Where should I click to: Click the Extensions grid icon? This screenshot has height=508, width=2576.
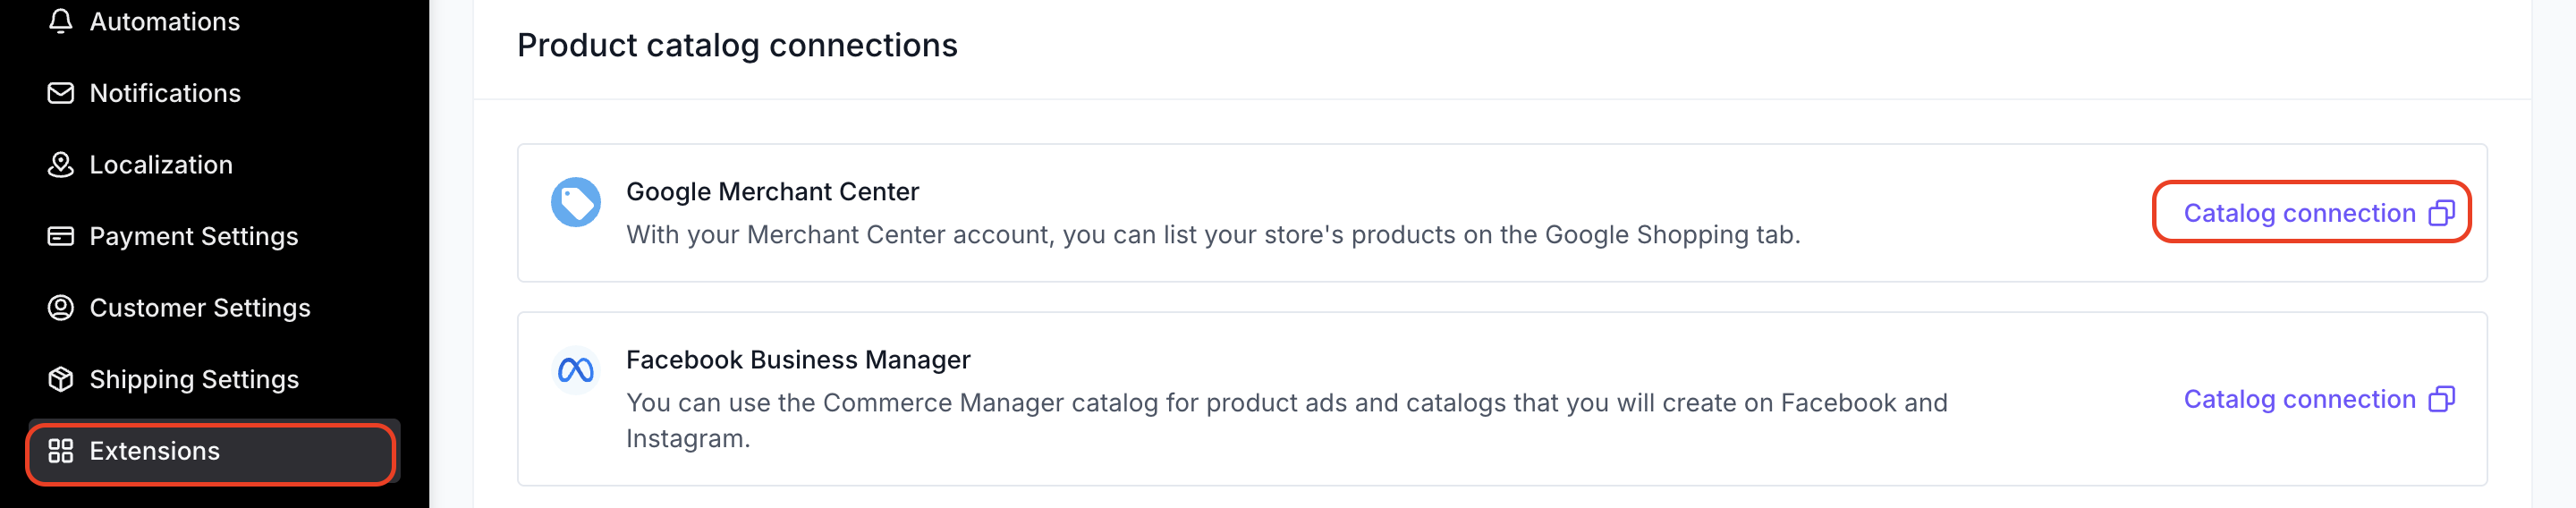point(61,451)
